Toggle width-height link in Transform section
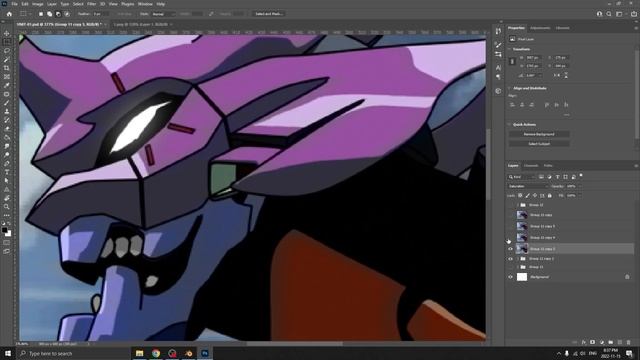Screen dimensions: 640x360 (512, 62)
